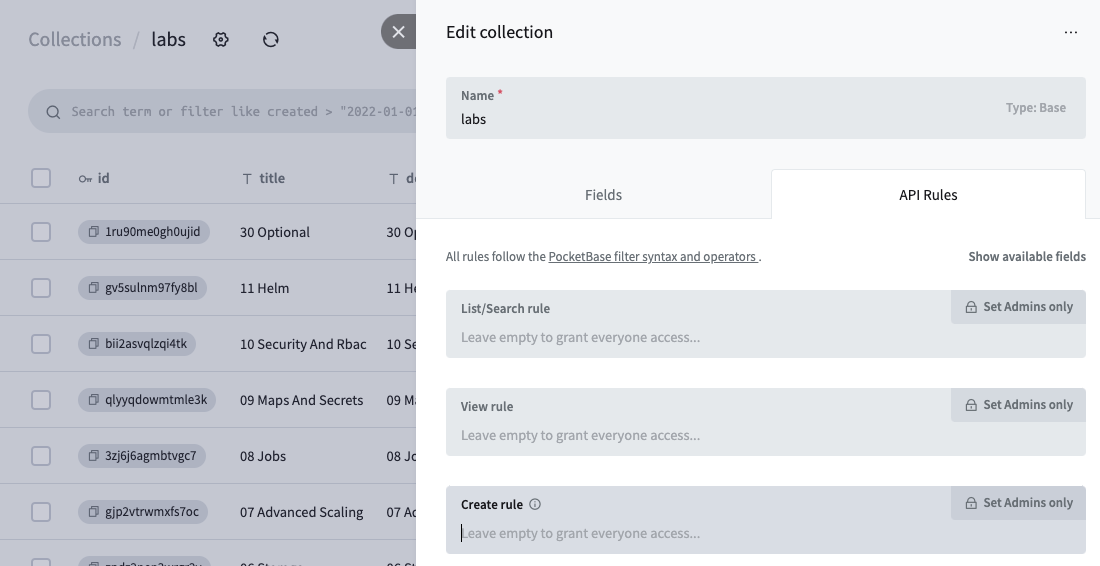
Task: Check the 11 Helm row checkbox
Action: (41, 288)
